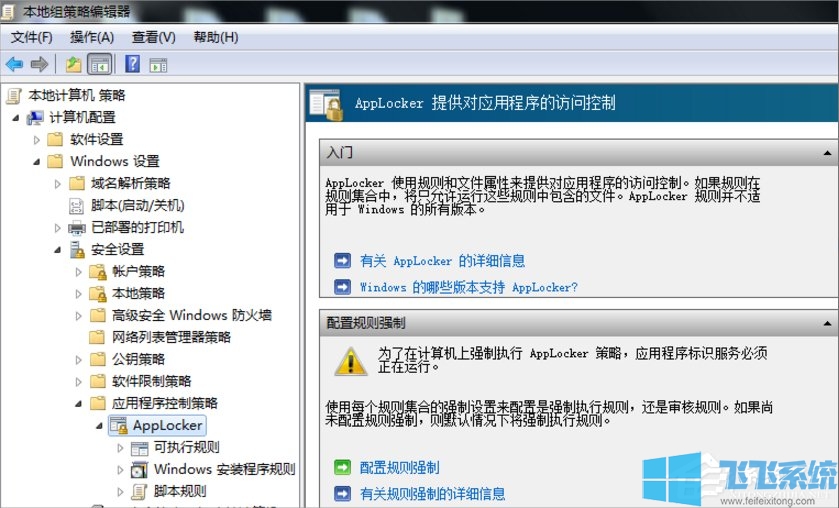Click the Windows 安装程序规则 installer icon

(x=139, y=469)
